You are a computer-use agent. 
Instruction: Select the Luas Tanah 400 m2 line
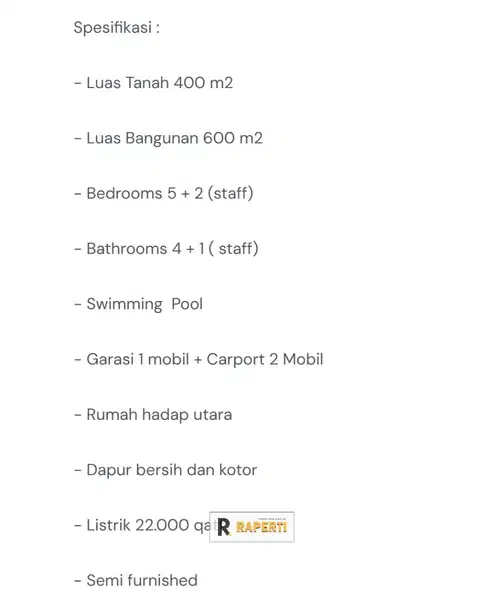pos(153,83)
